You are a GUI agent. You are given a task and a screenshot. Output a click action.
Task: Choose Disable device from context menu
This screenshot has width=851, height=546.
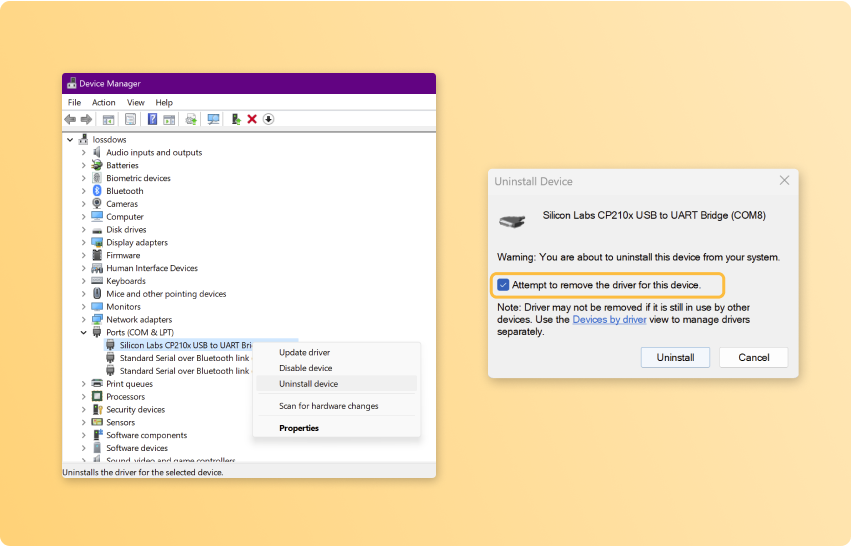coord(336,368)
